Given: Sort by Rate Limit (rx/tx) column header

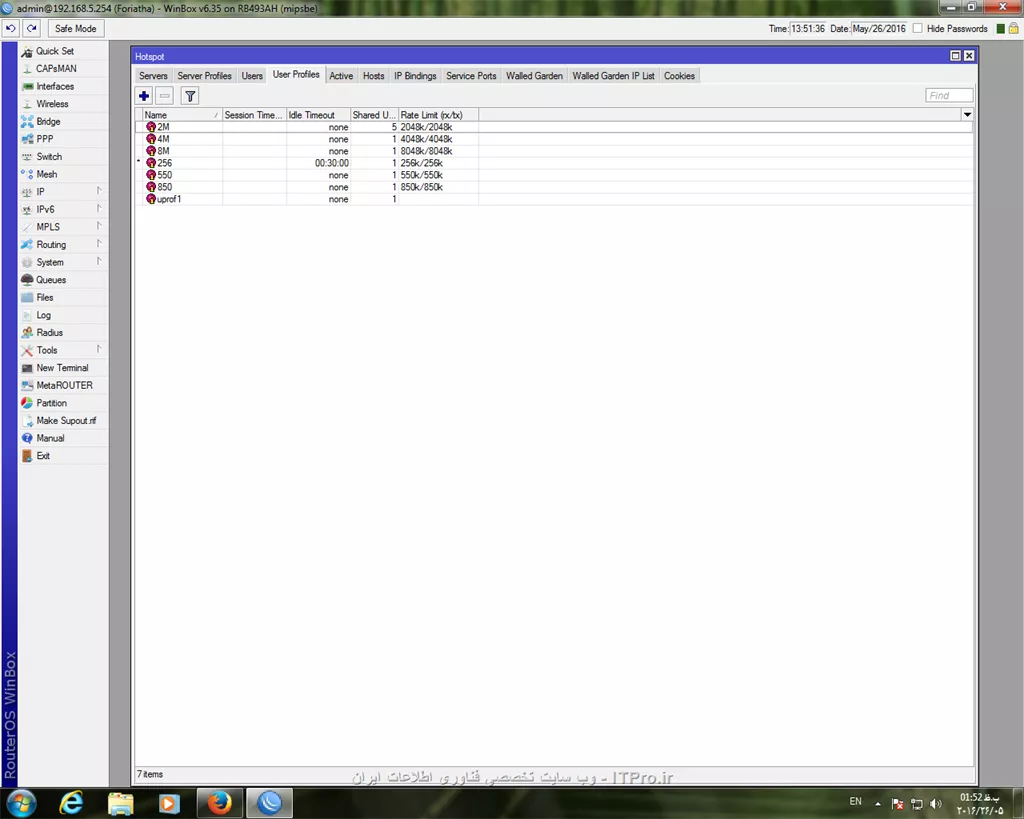Looking at the screenshot, I should pyautogui.click(x=438, y=115).
